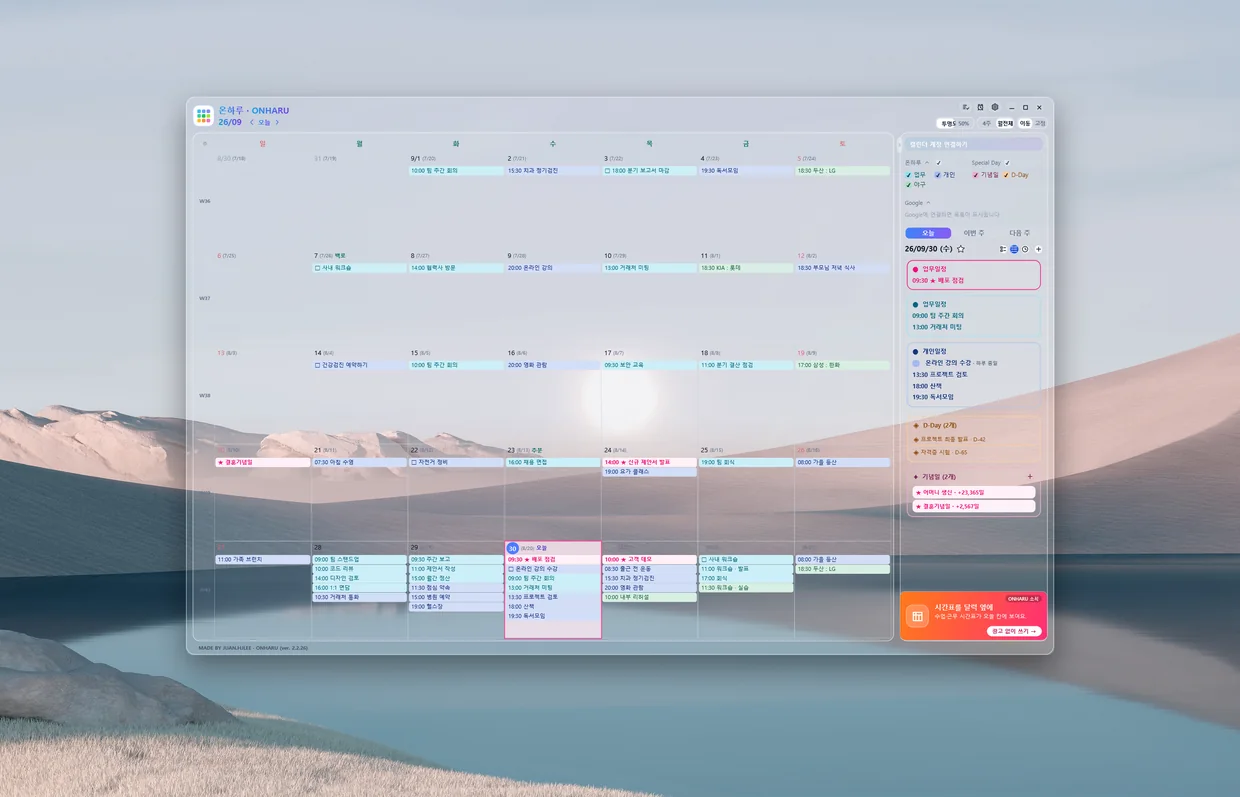
Task: Go to the previous month arrow
Action: point(252,123)
